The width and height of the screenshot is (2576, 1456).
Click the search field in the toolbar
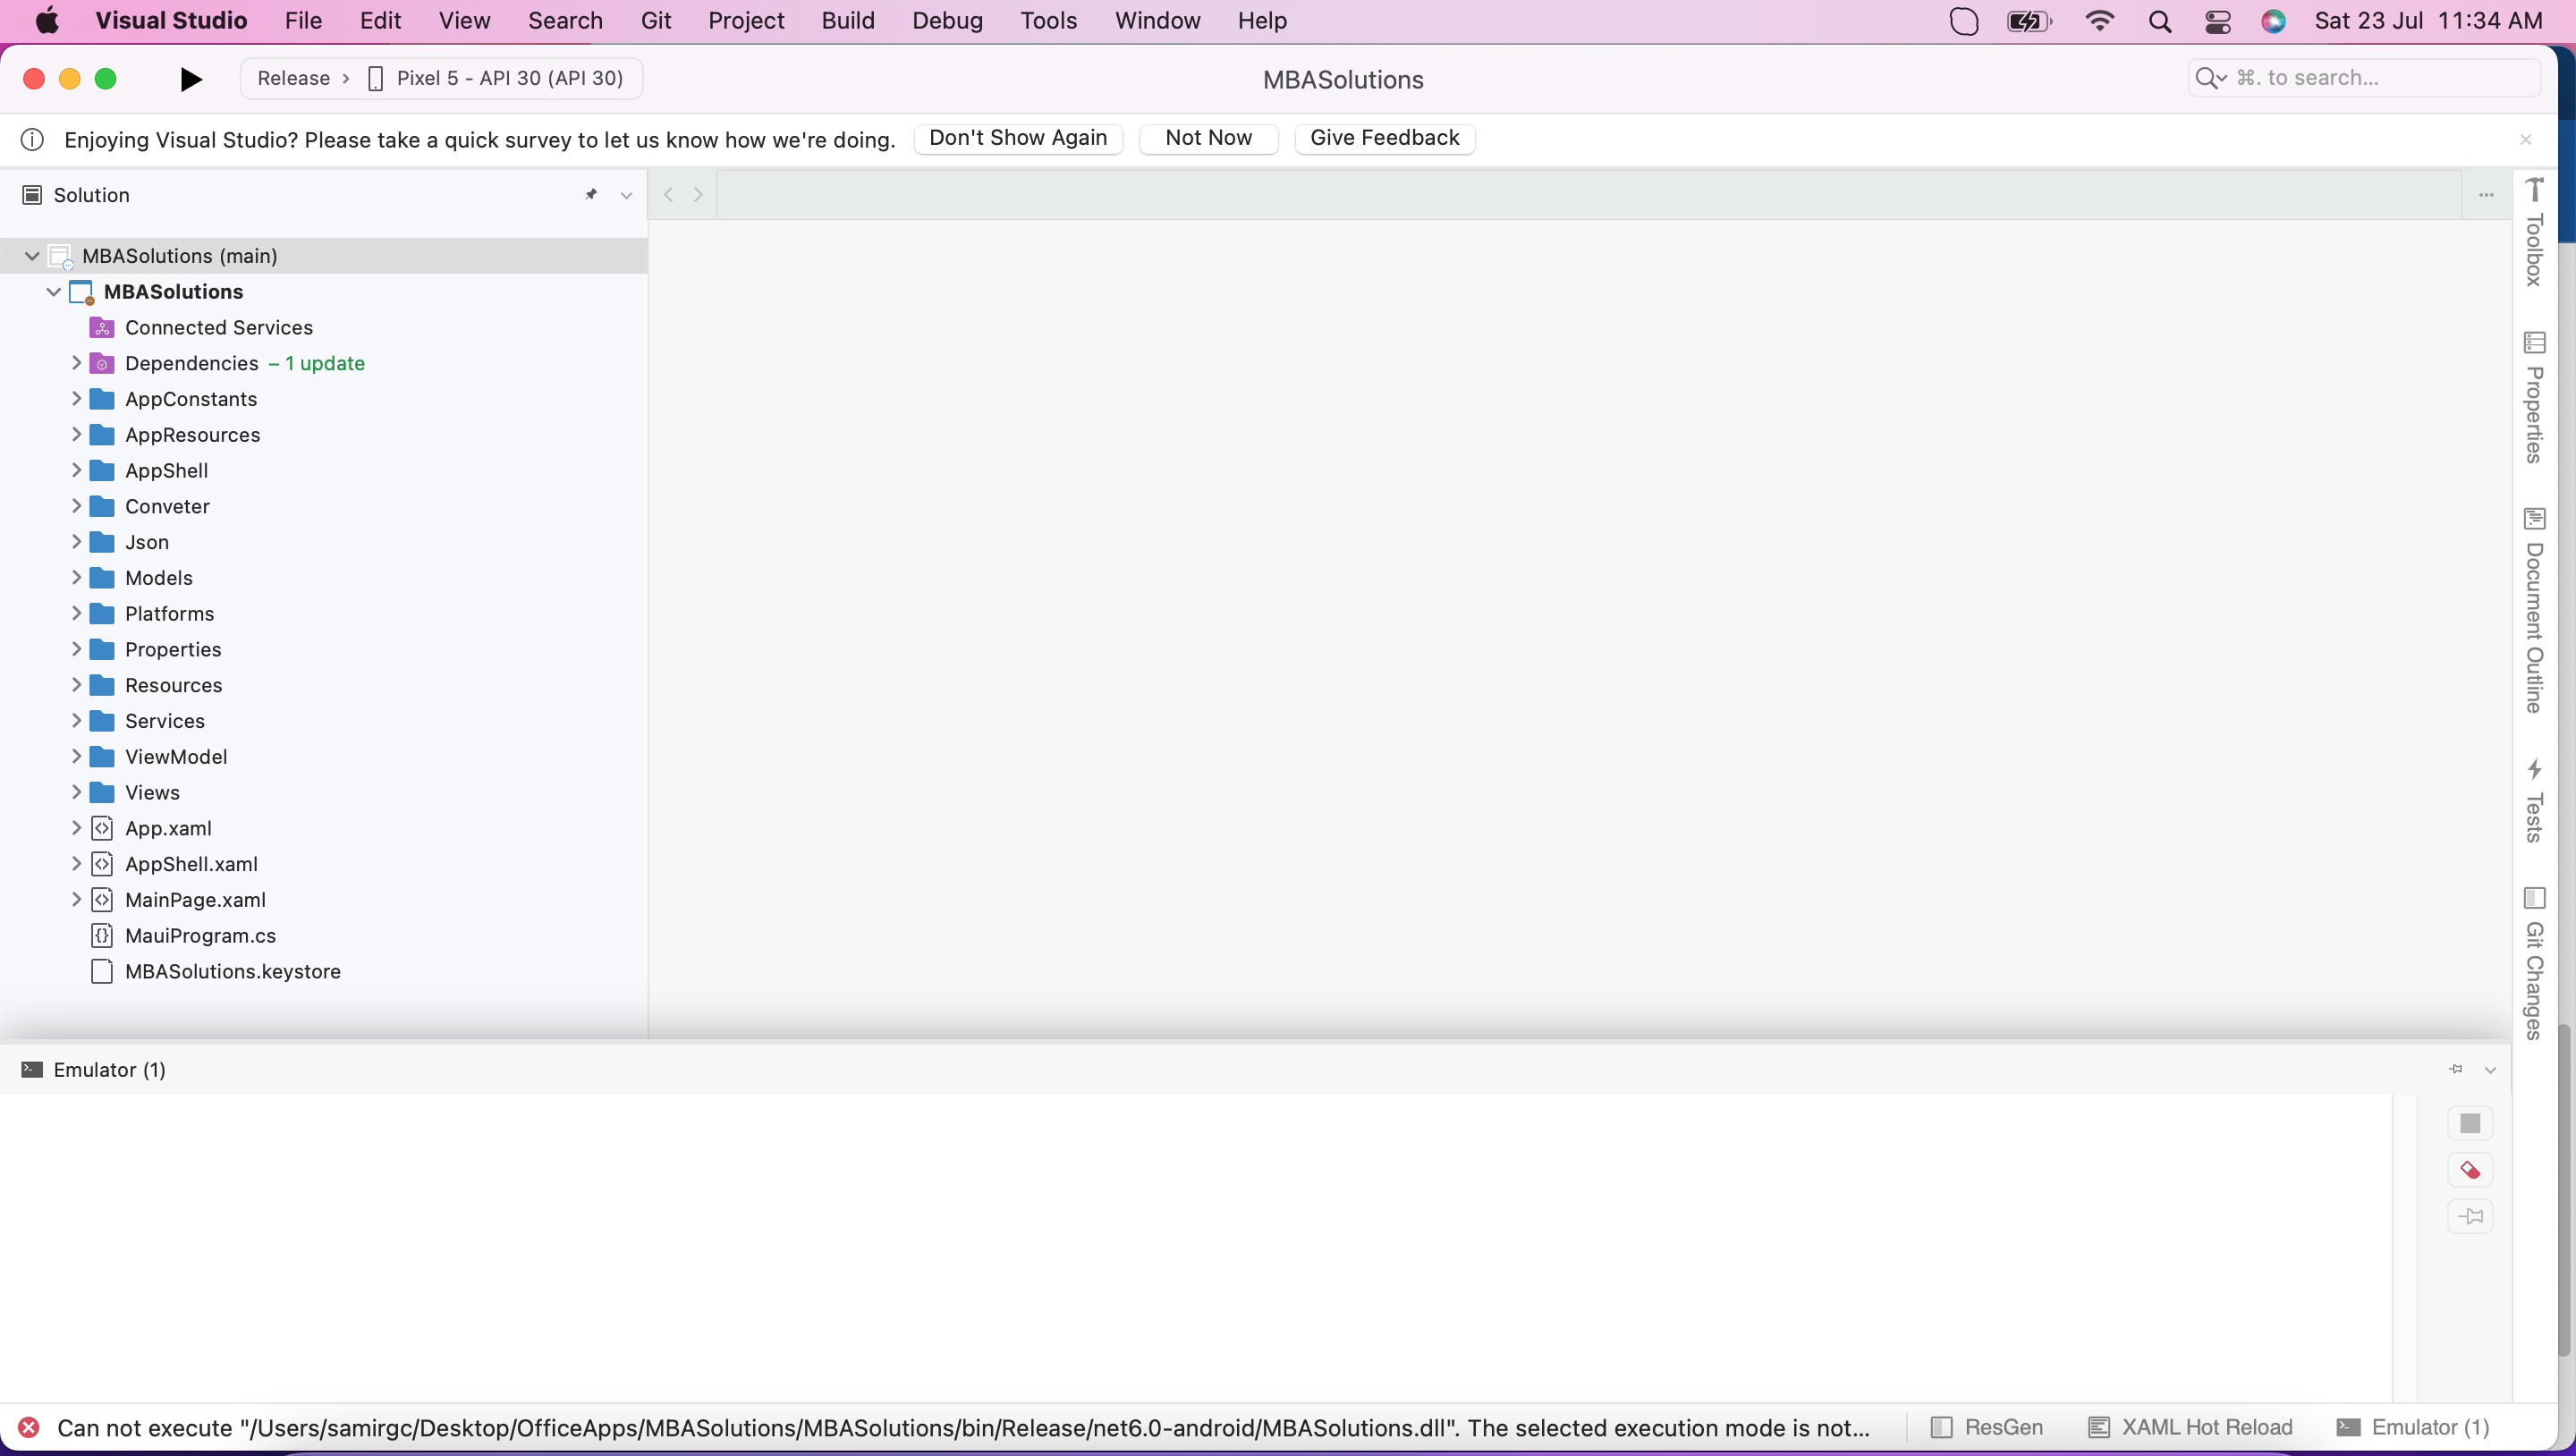2364,77
